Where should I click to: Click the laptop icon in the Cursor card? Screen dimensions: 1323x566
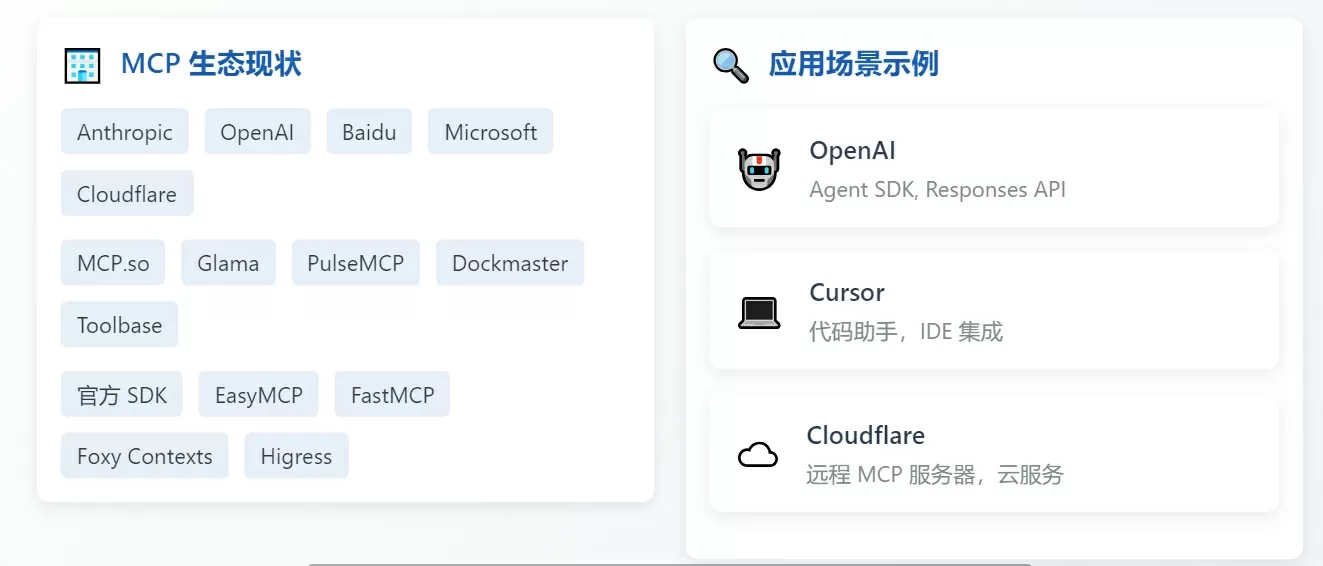coord(759,313)
